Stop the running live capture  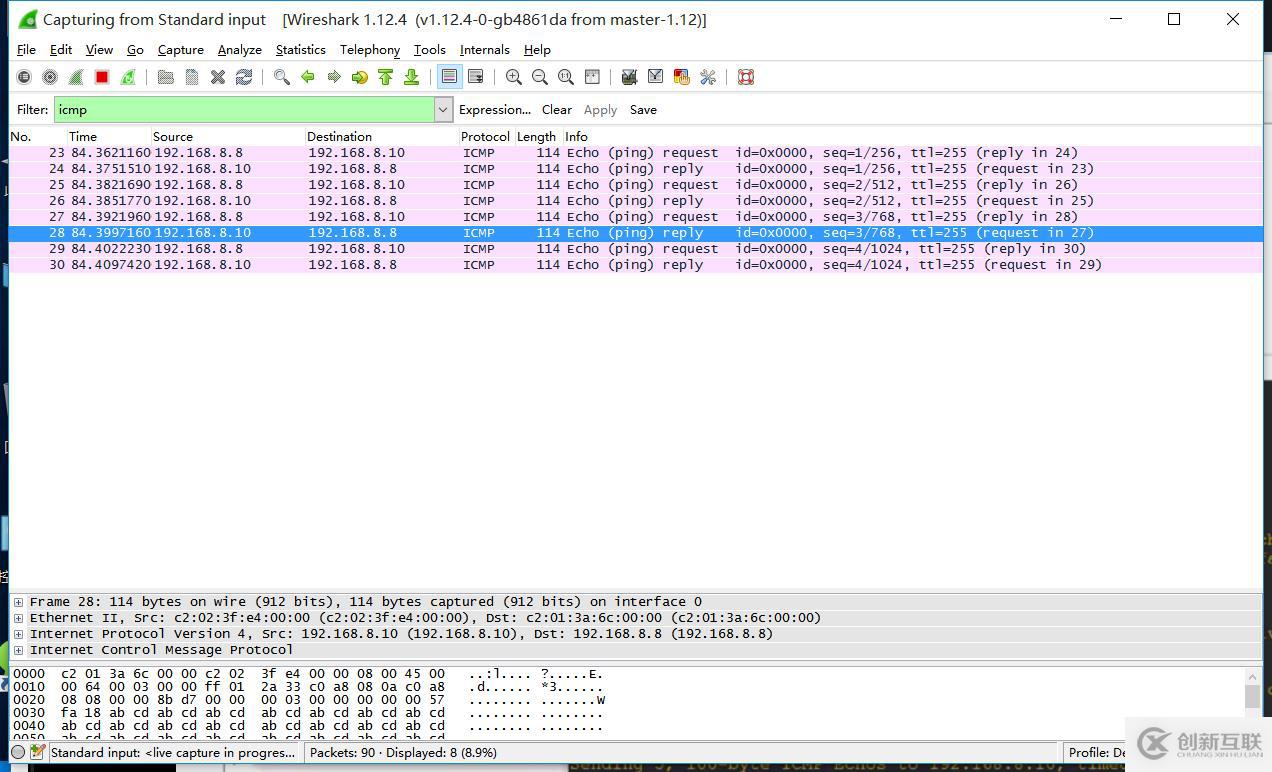click(x=102, y=77)
